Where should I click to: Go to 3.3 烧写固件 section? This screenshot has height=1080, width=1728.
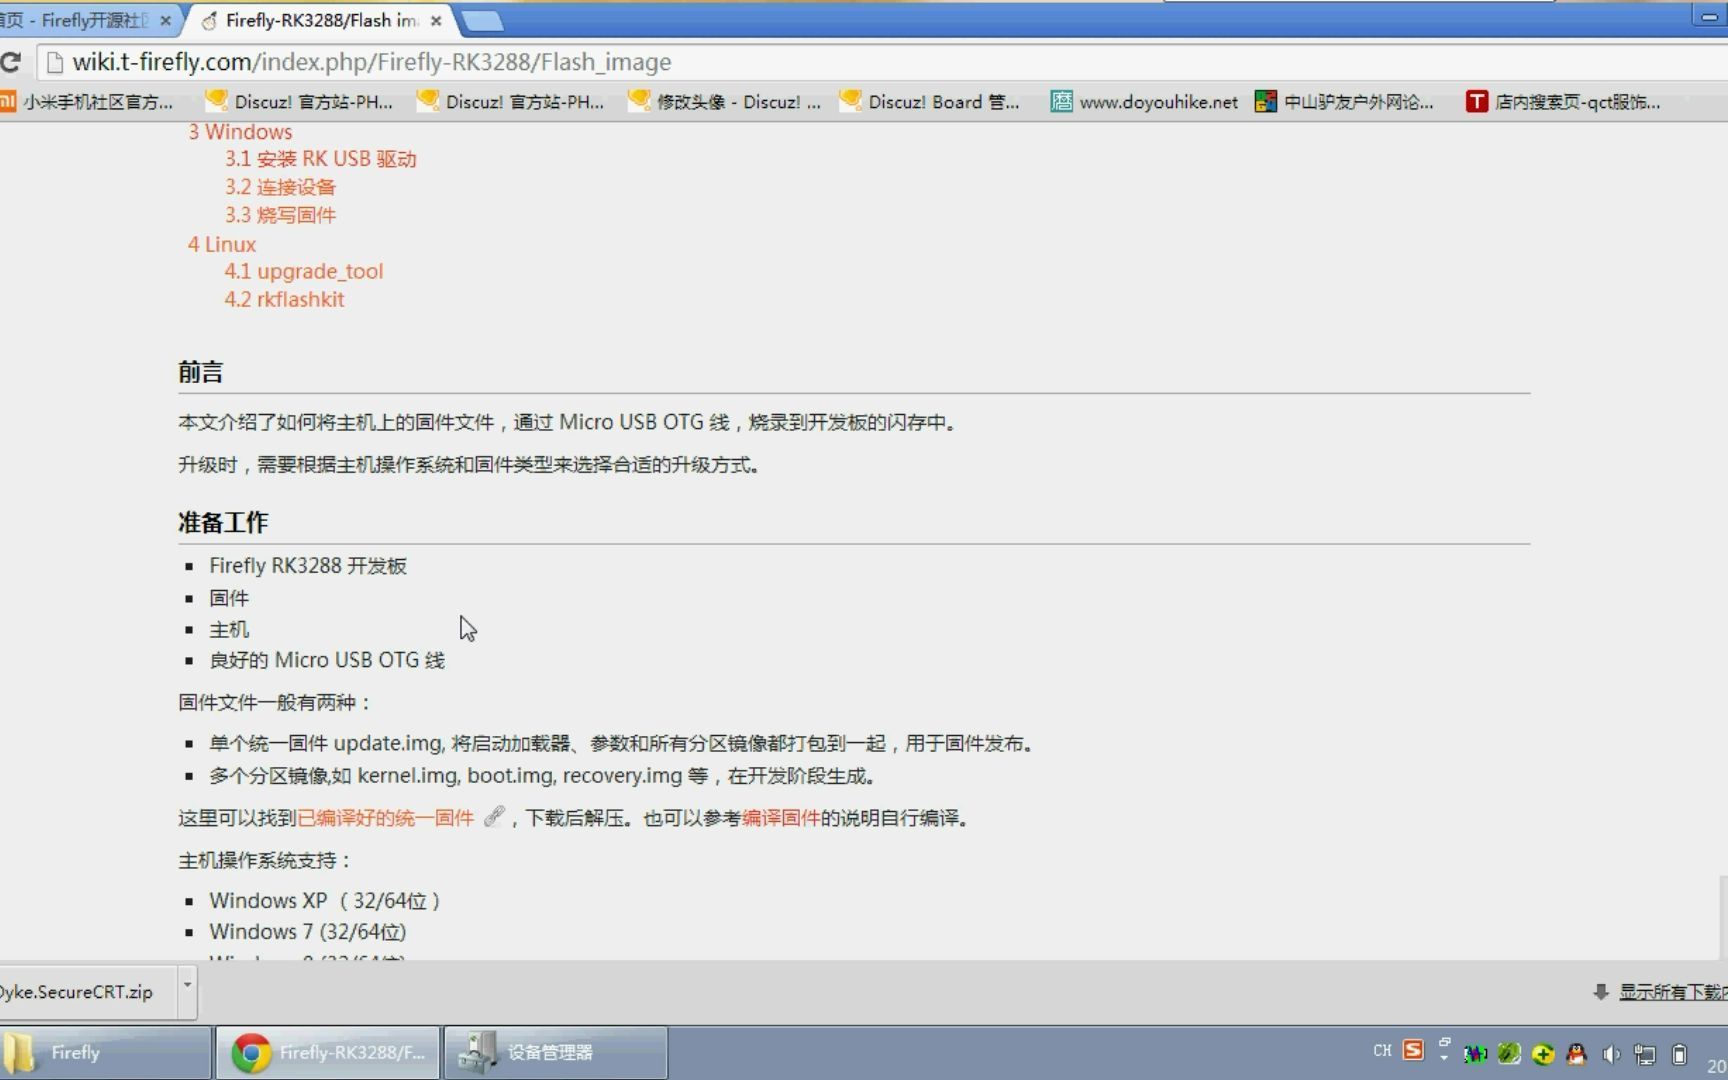coord(280,215)
